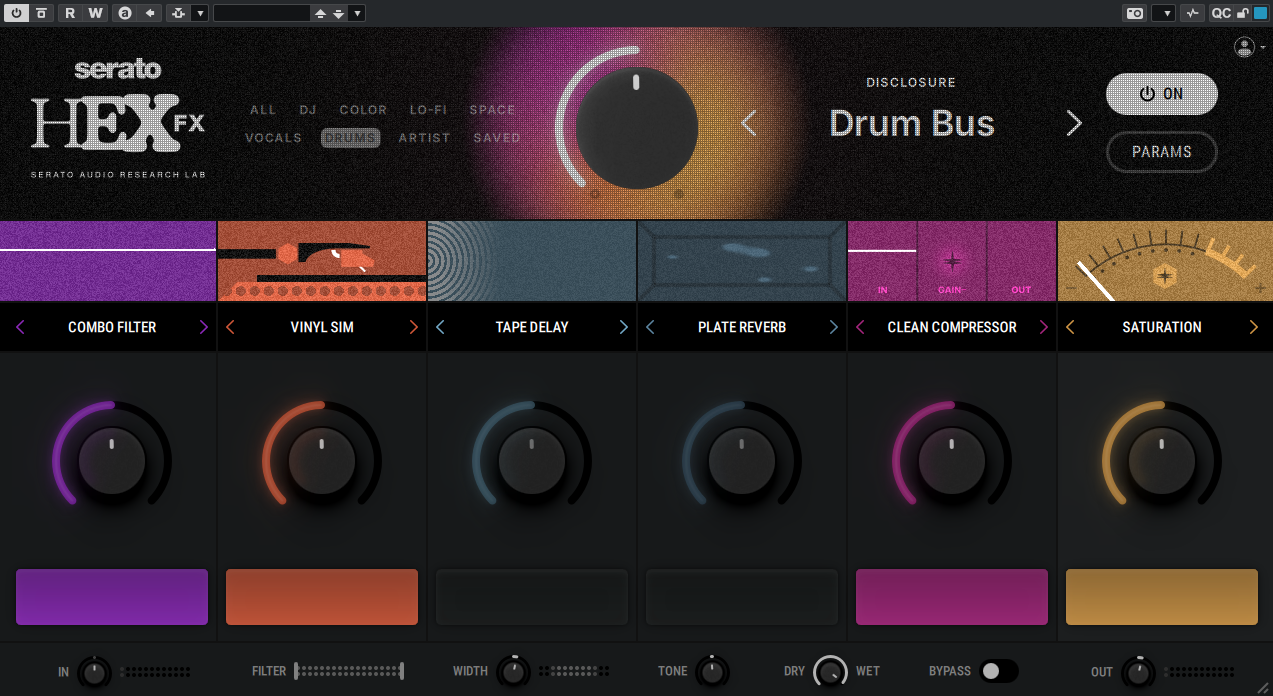Toggle the ON power button
Screen dimensions: 1273x696
pos(1161,94)
